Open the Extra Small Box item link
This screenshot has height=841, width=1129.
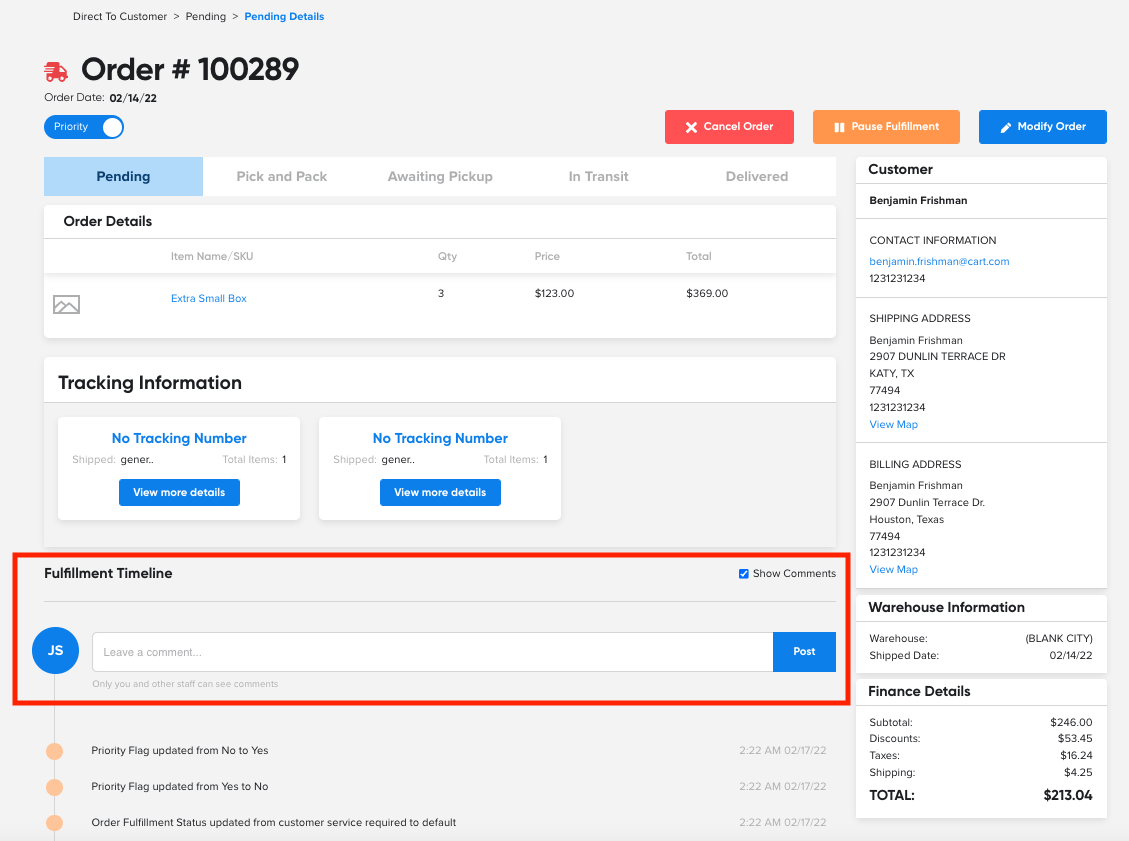209,299
